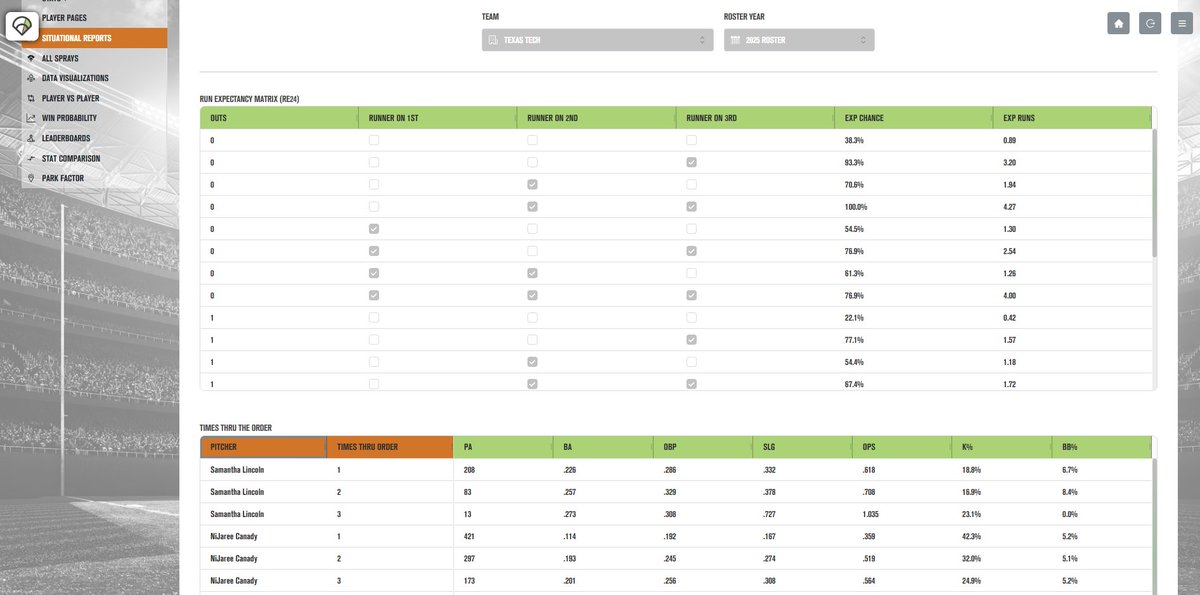Click the 297 PA cell

tap(469, 558)
